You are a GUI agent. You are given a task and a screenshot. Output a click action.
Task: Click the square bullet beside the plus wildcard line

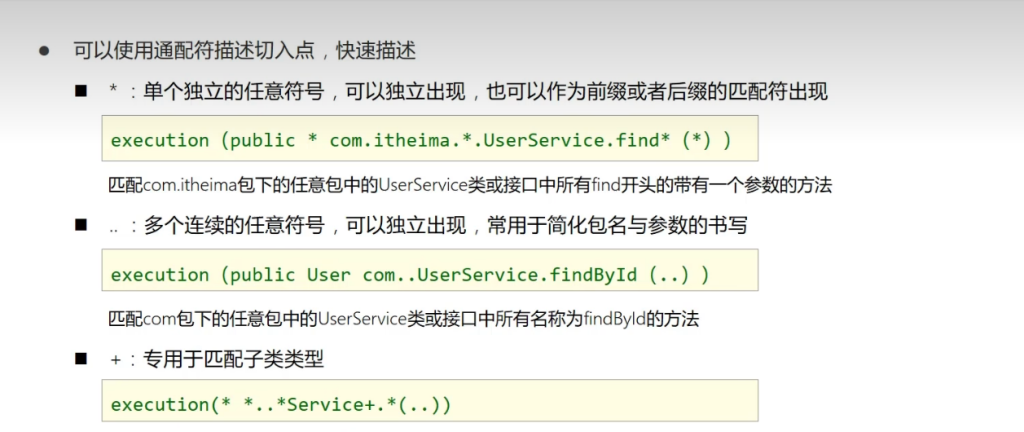[x=81, y=358]
